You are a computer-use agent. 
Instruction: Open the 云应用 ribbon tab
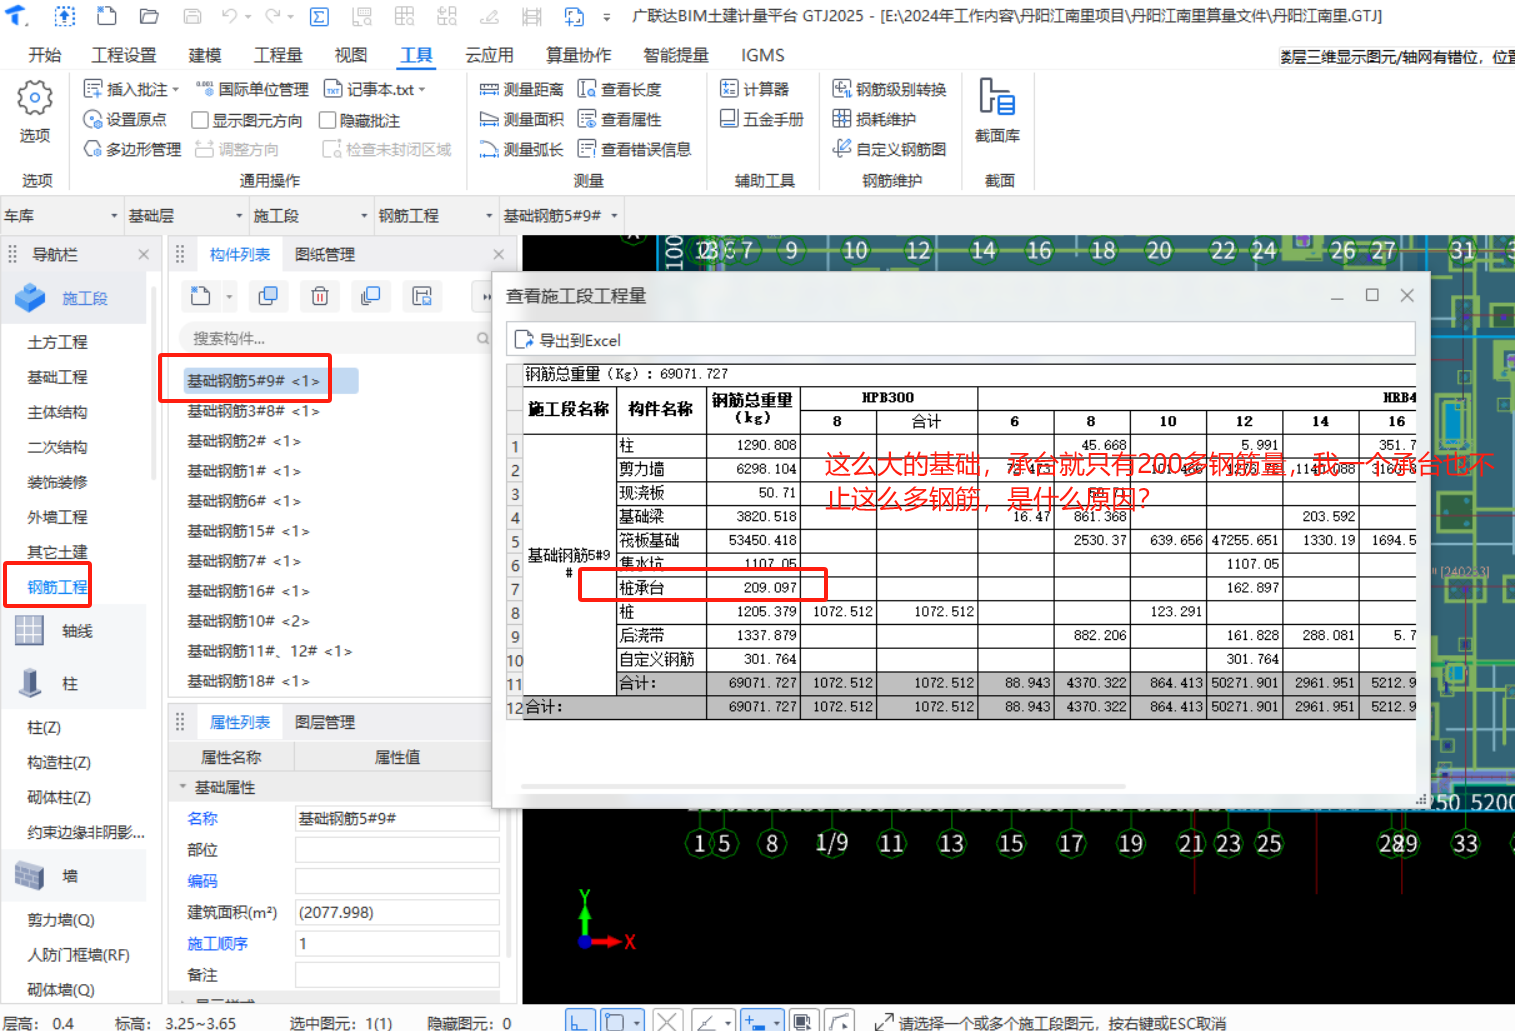click(489, 55)
